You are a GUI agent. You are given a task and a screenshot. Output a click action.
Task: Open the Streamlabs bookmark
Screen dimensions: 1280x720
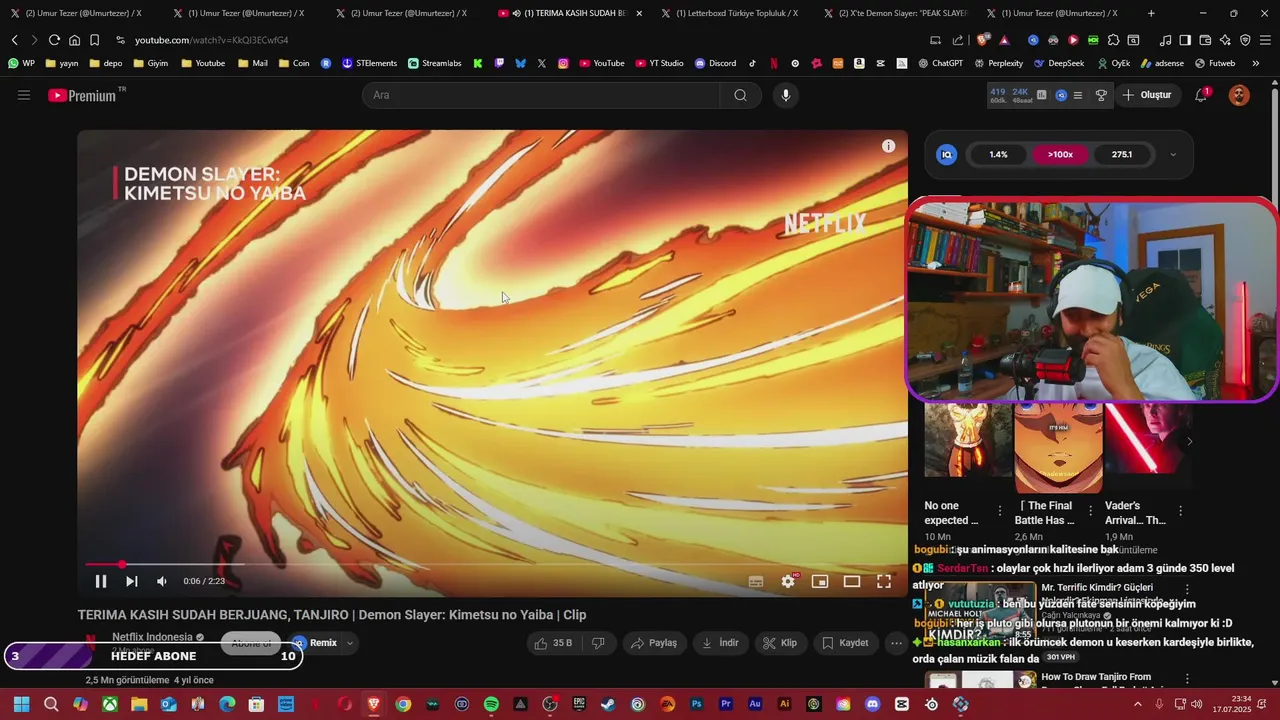(435, 63)
